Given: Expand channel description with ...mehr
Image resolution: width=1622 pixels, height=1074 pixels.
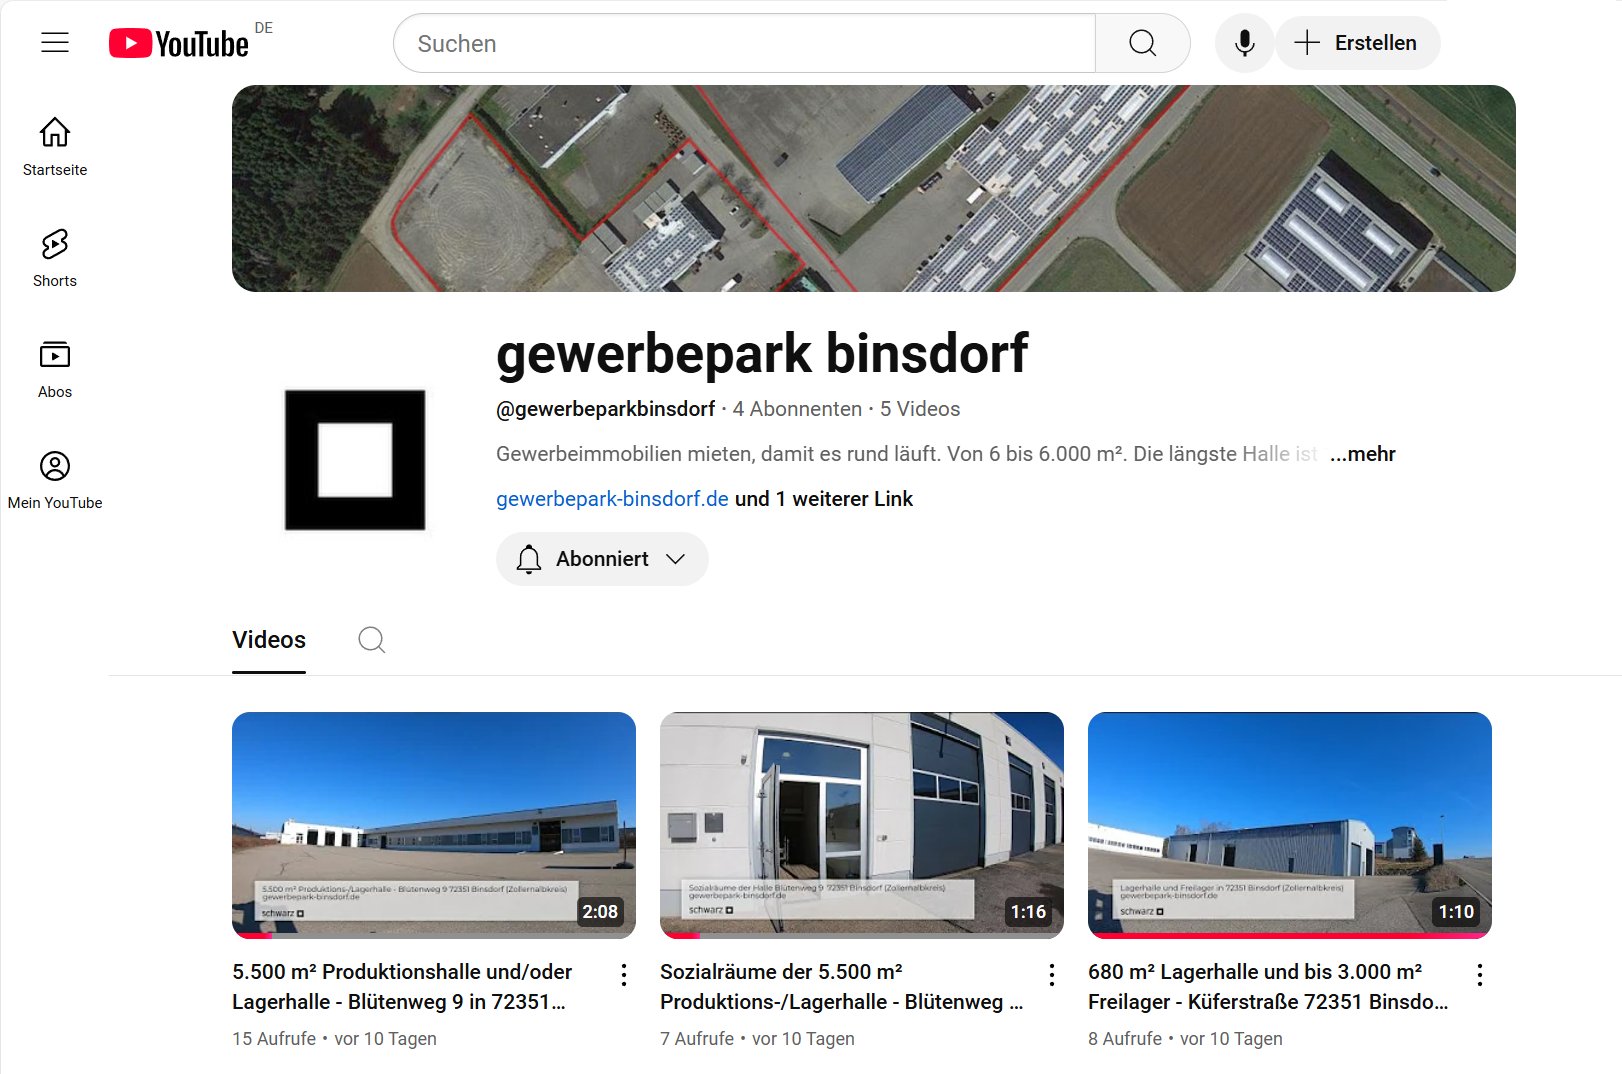Looking at the screenshot, I should pos(1362,454).
